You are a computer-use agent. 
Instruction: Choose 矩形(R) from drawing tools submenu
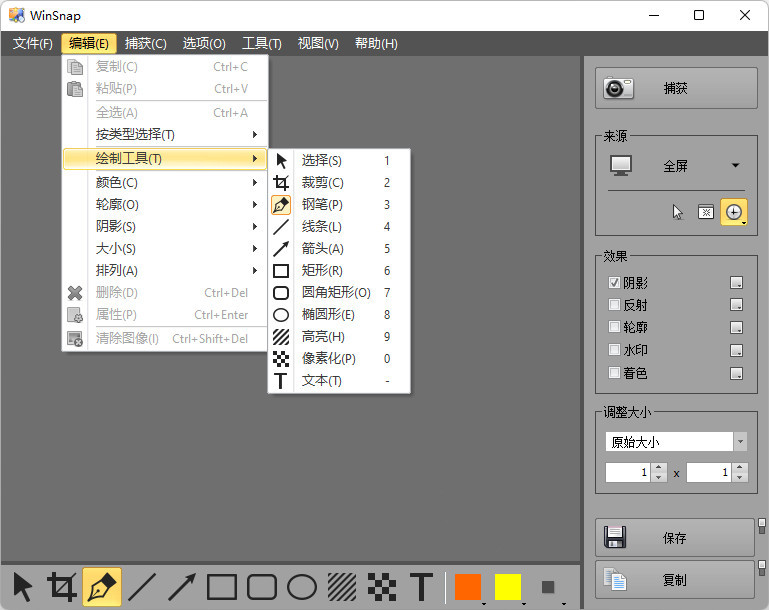point(339,271)
